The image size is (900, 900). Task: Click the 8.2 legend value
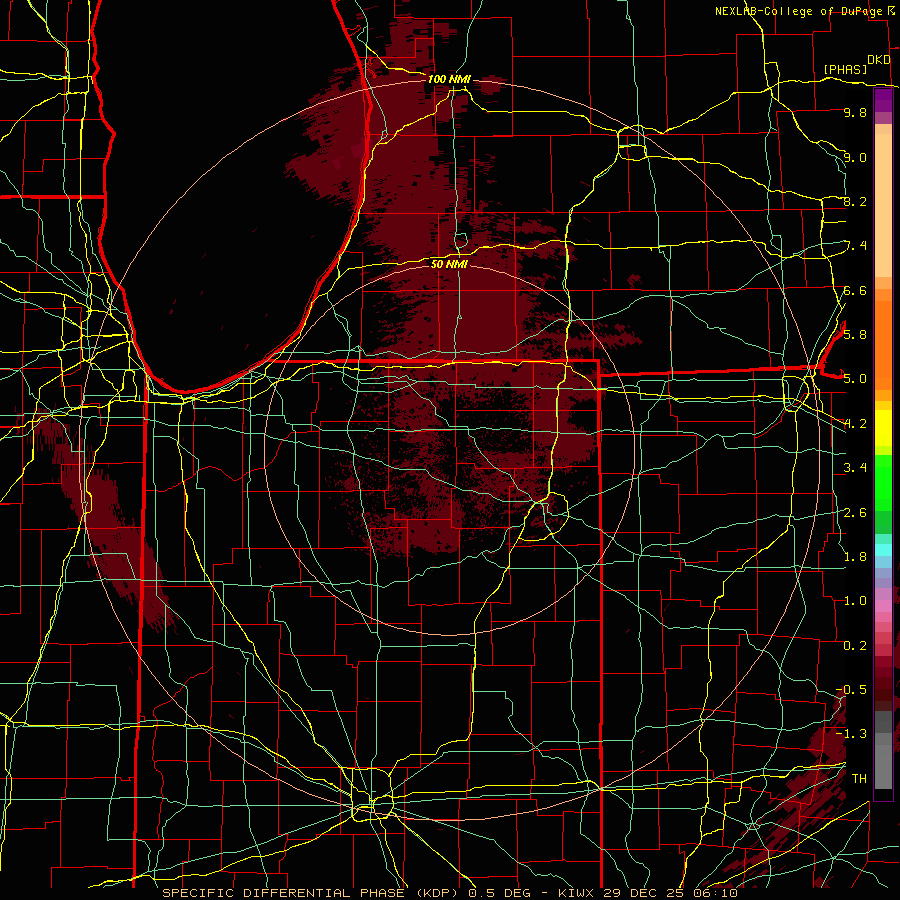pos(855,201)
